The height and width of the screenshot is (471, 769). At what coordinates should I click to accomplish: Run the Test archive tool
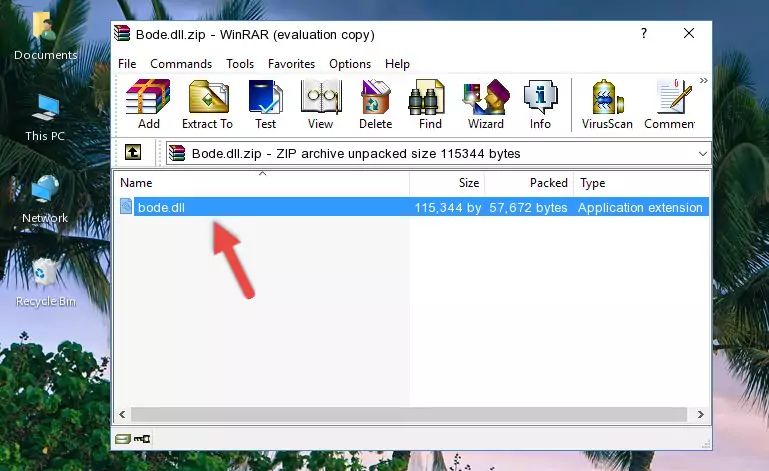(x=265, y=105)
